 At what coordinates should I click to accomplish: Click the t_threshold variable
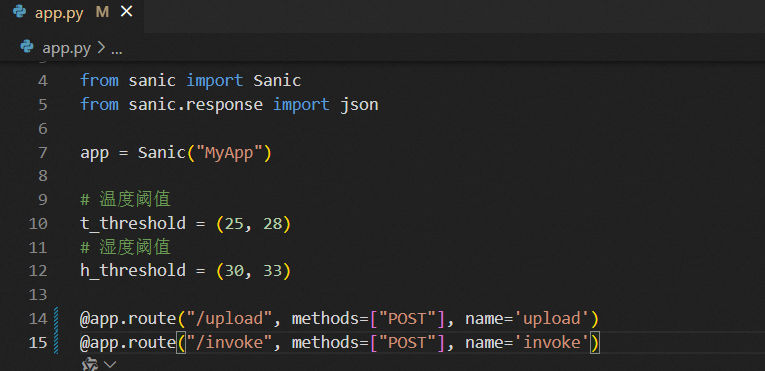pyautogui.click(x=133, y=224)
